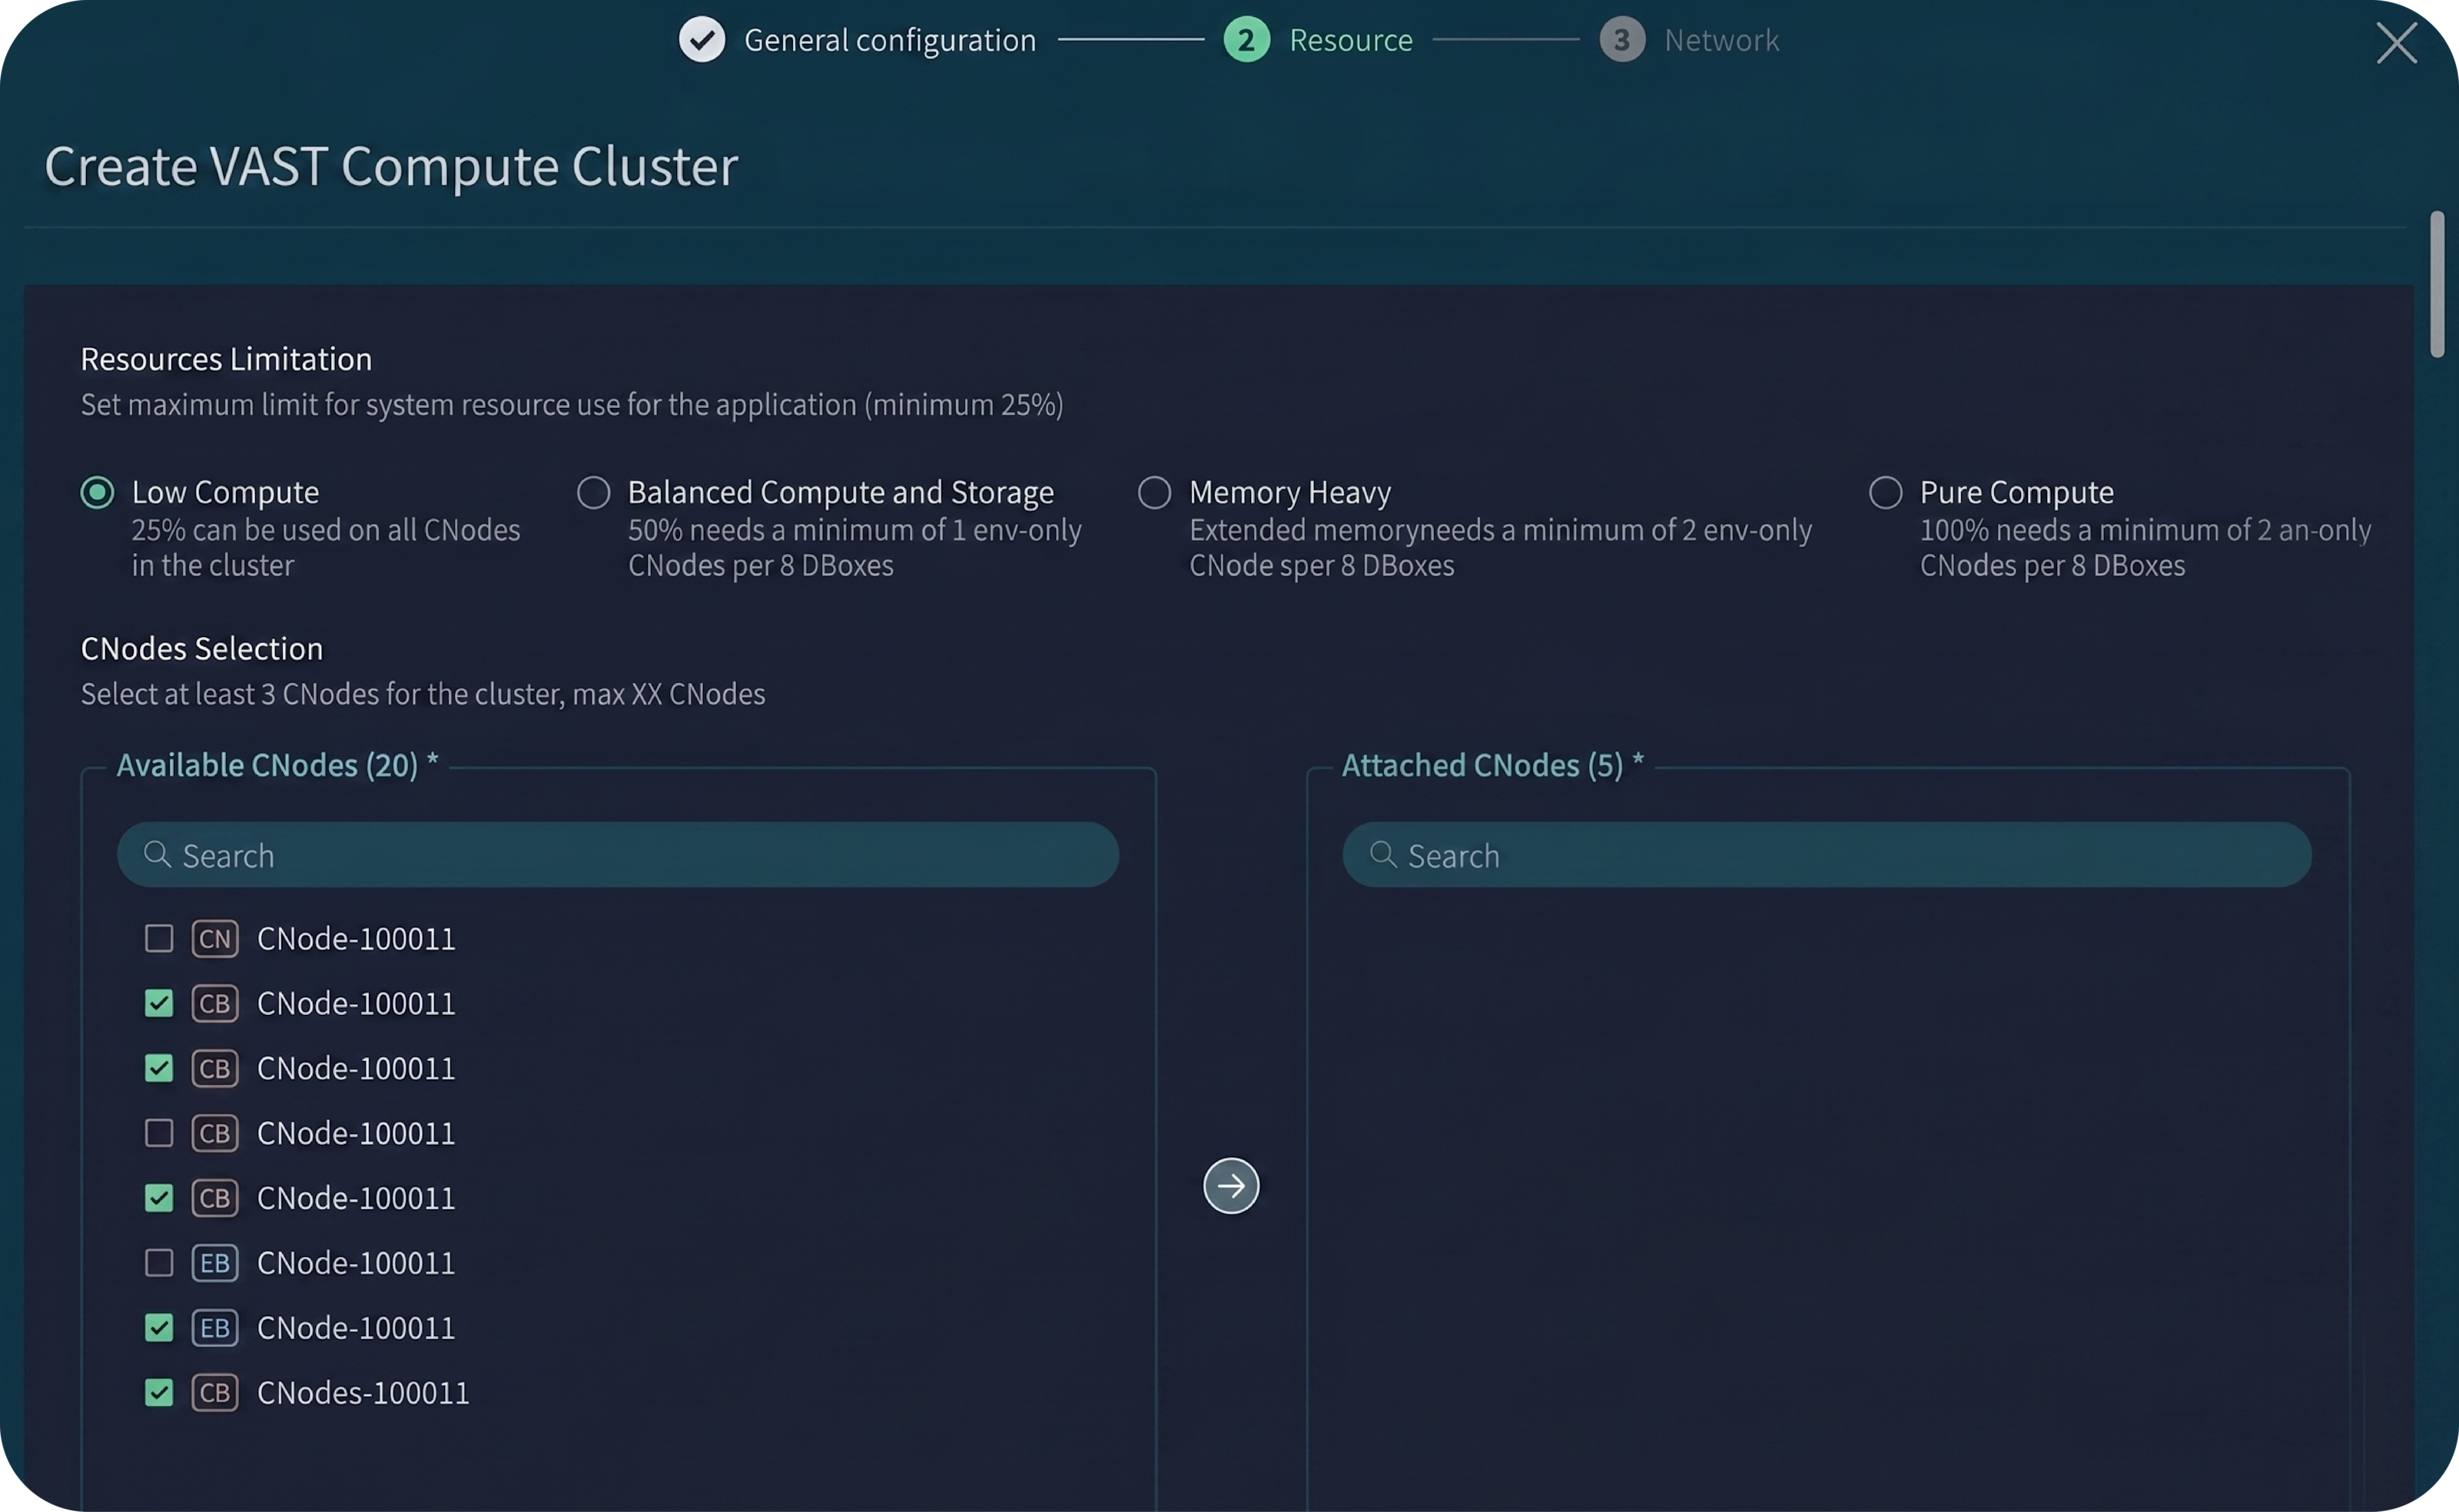The width and height of the screenshot is (2459, 1512).
Task: Click the EB badge on the unchecked row
Action: click(x=215, y=1263)
